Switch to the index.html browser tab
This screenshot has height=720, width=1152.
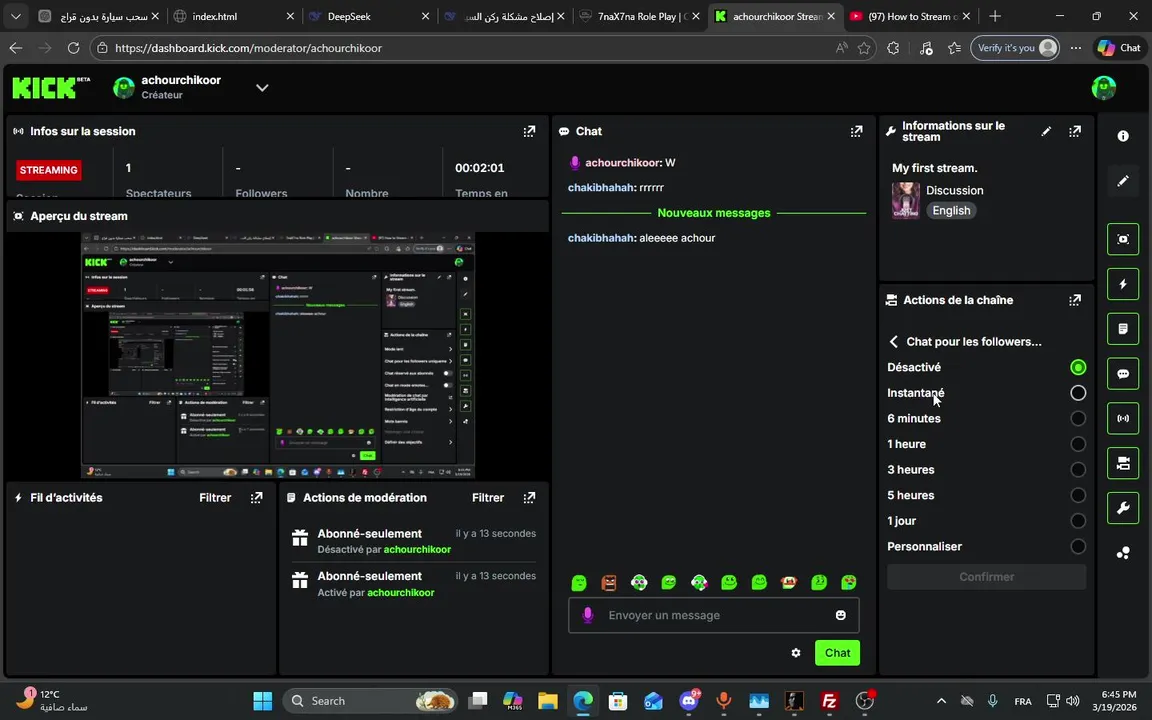pyautogui.click(x=234, y=16)
